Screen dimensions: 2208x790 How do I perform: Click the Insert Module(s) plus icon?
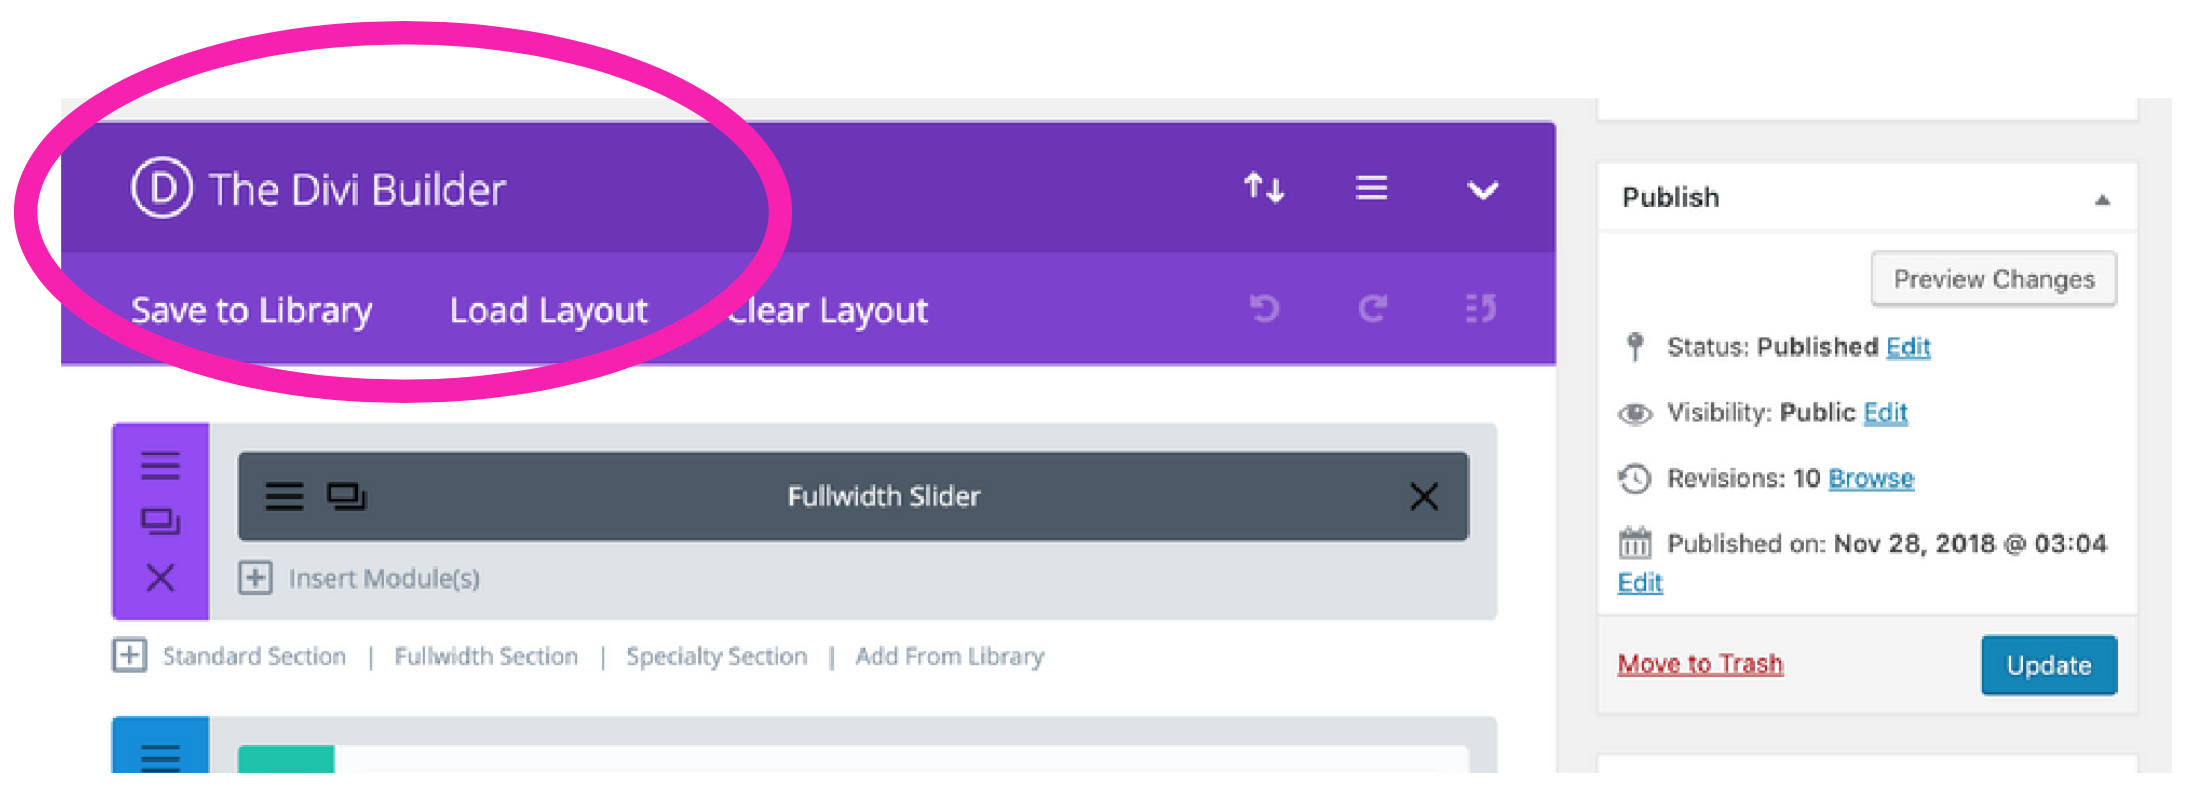coord(254,578)
